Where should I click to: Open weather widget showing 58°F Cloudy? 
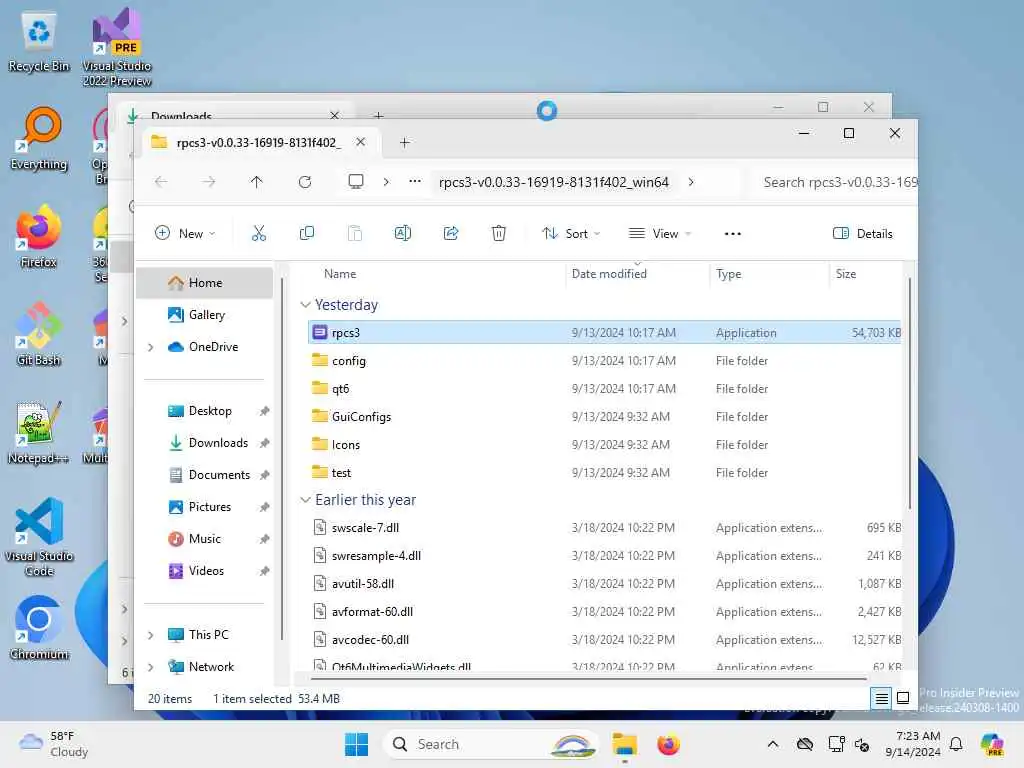tap(54, 744)
